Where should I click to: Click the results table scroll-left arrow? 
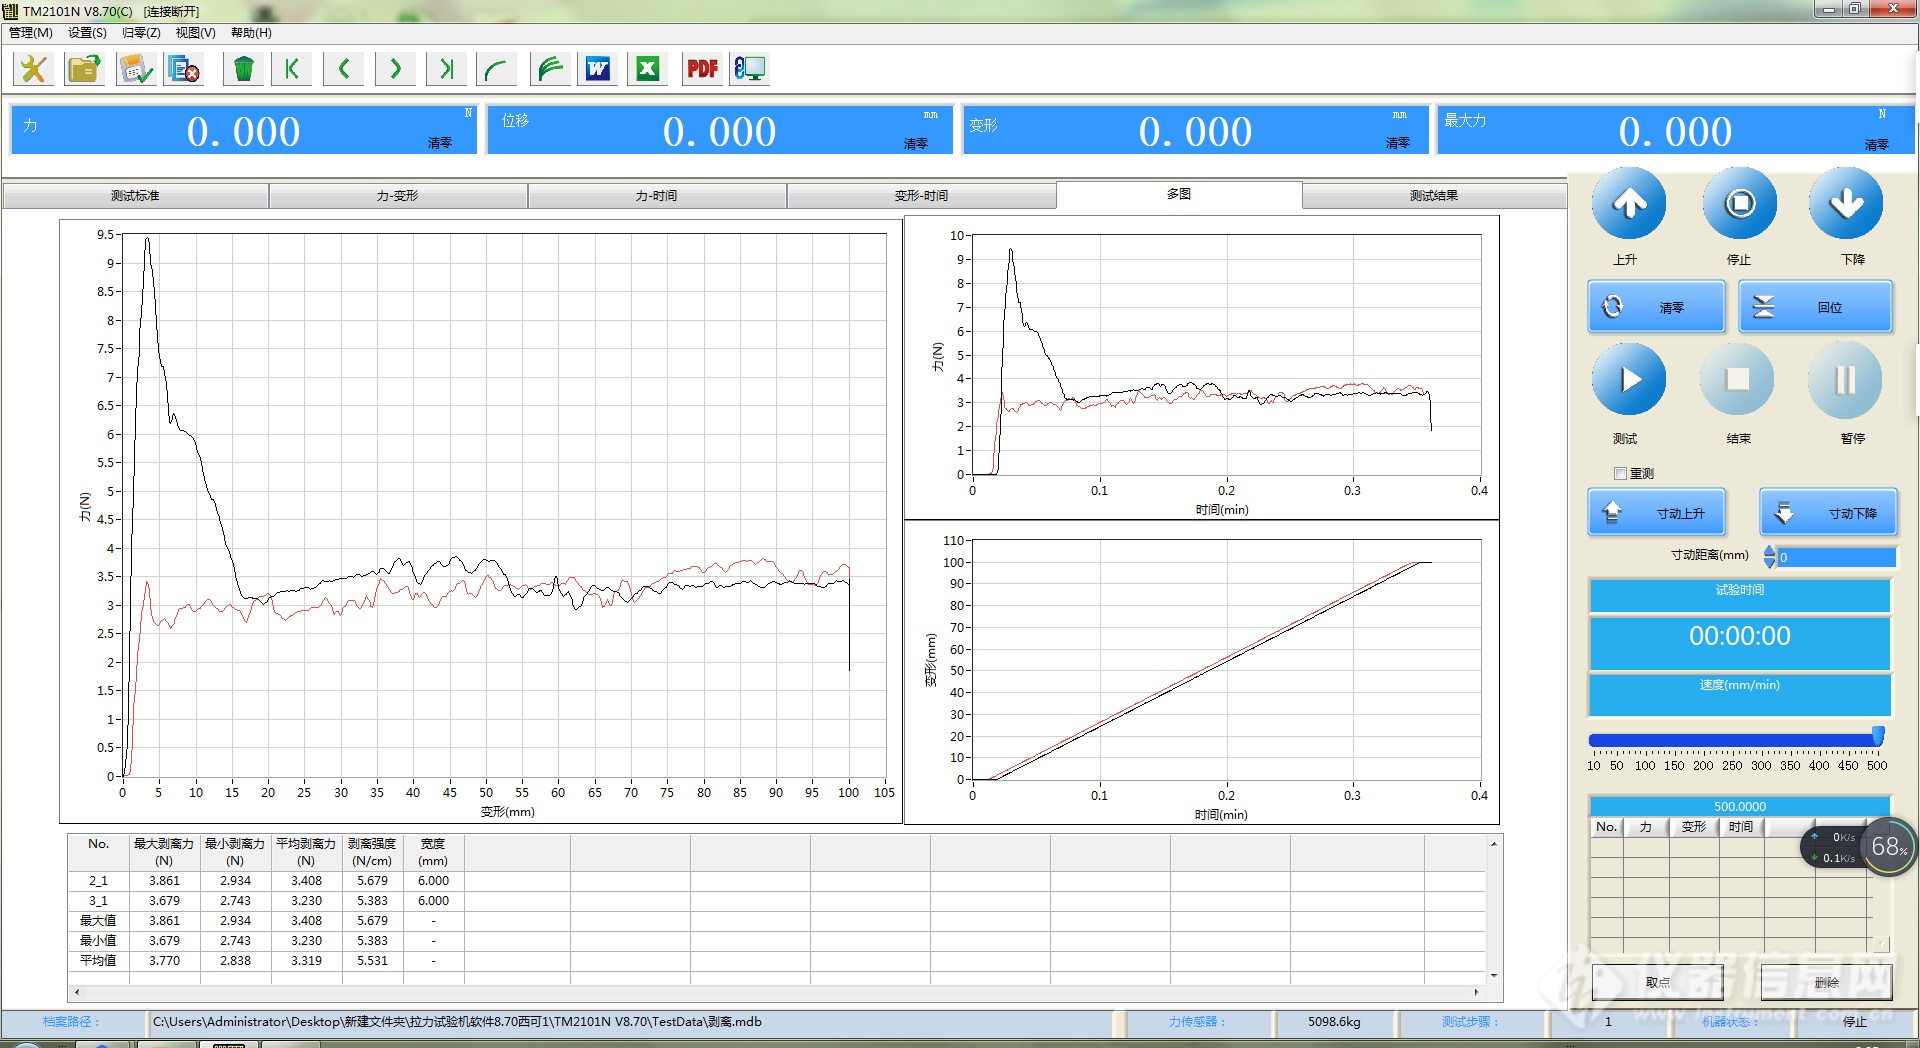(77, 992)
